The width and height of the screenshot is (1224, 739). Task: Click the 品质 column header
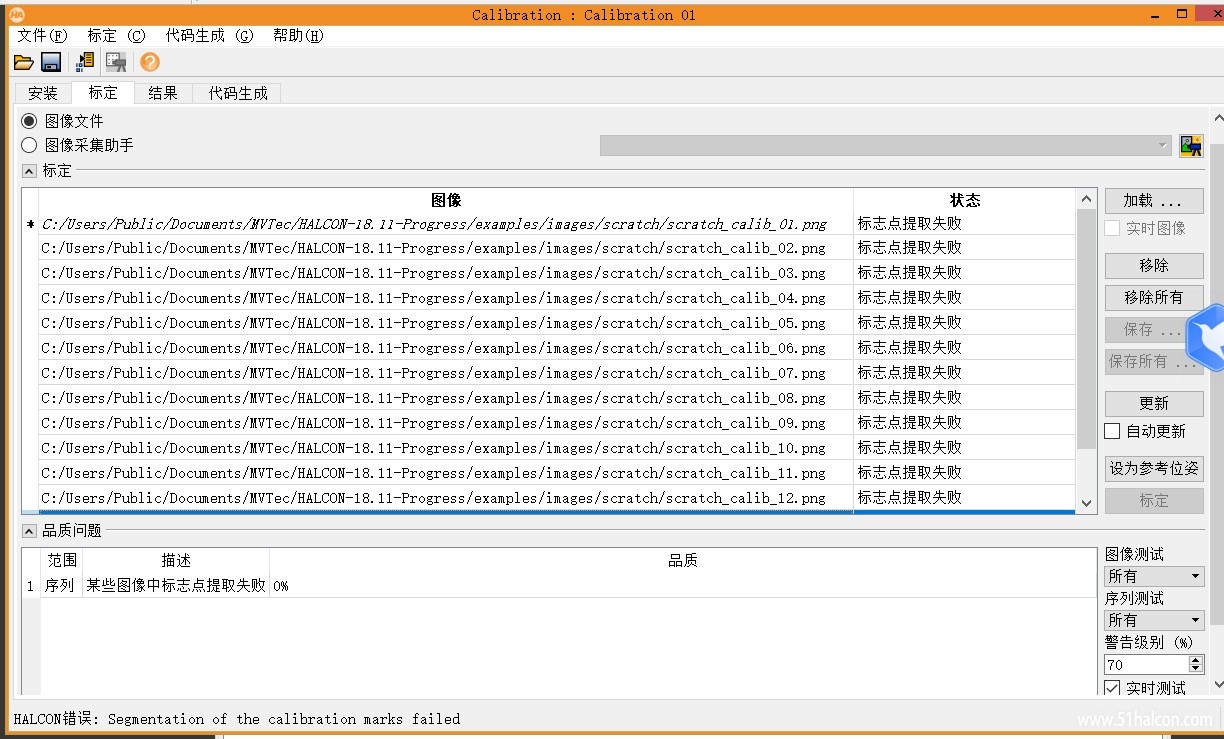683,561
